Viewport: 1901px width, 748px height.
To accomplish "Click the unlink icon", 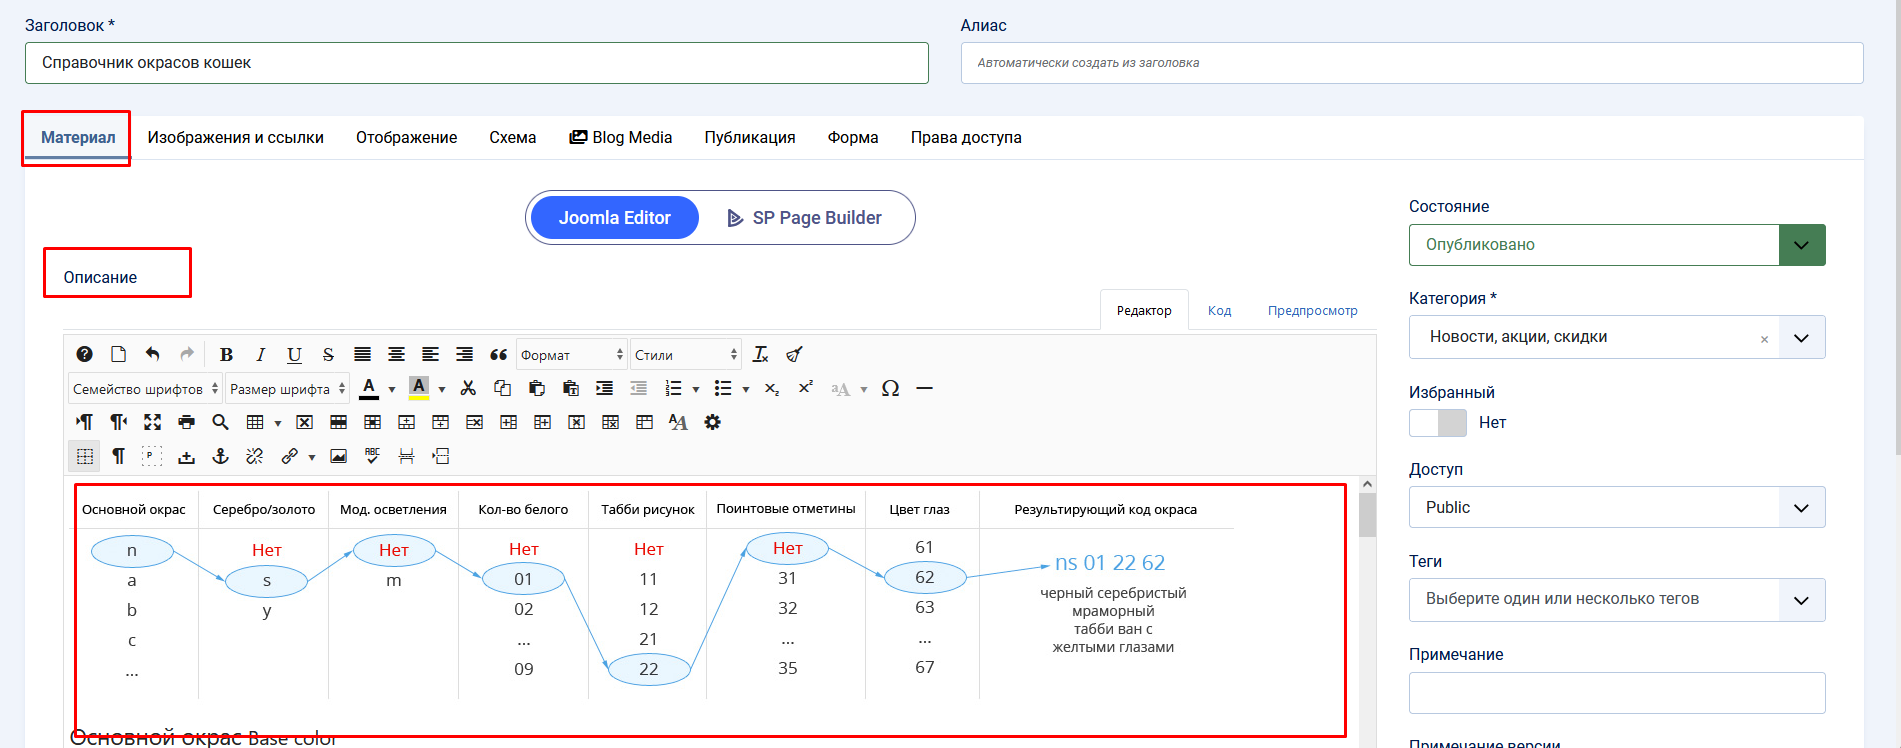I will point(255,456).
